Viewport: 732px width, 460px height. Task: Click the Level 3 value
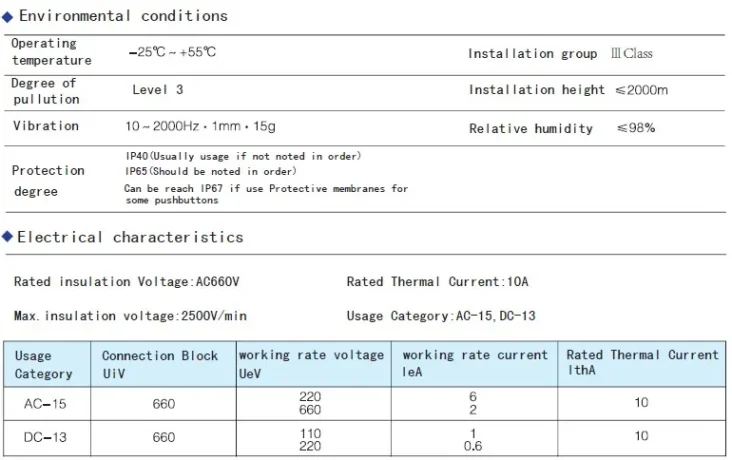click(157, 90)
